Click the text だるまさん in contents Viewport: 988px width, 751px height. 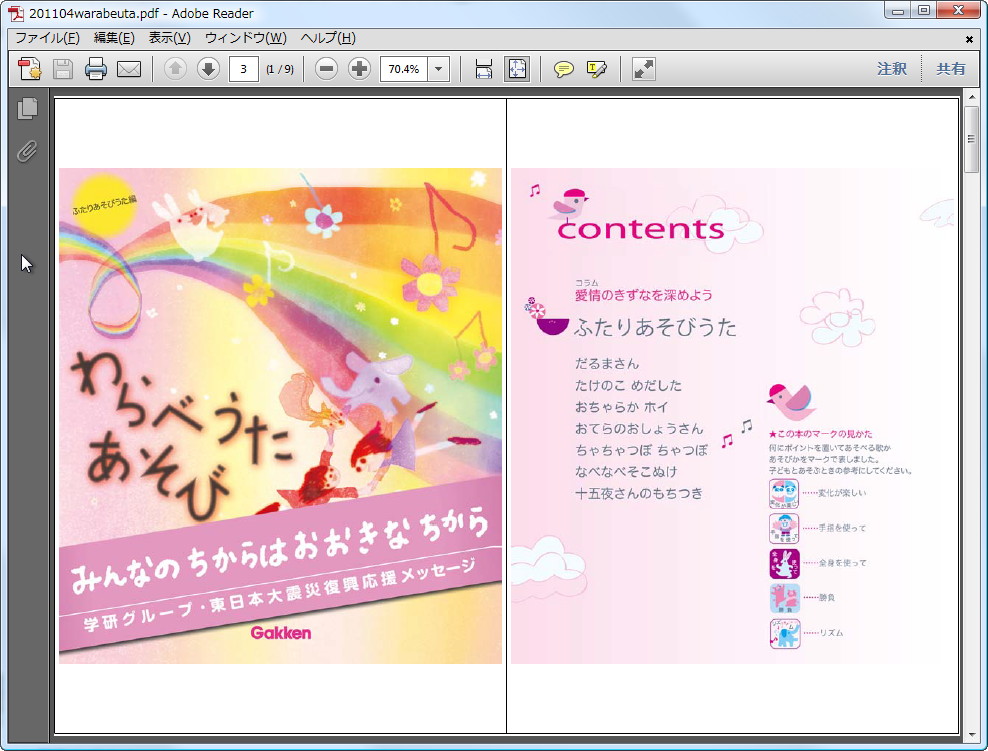click(x=607, y=364)
